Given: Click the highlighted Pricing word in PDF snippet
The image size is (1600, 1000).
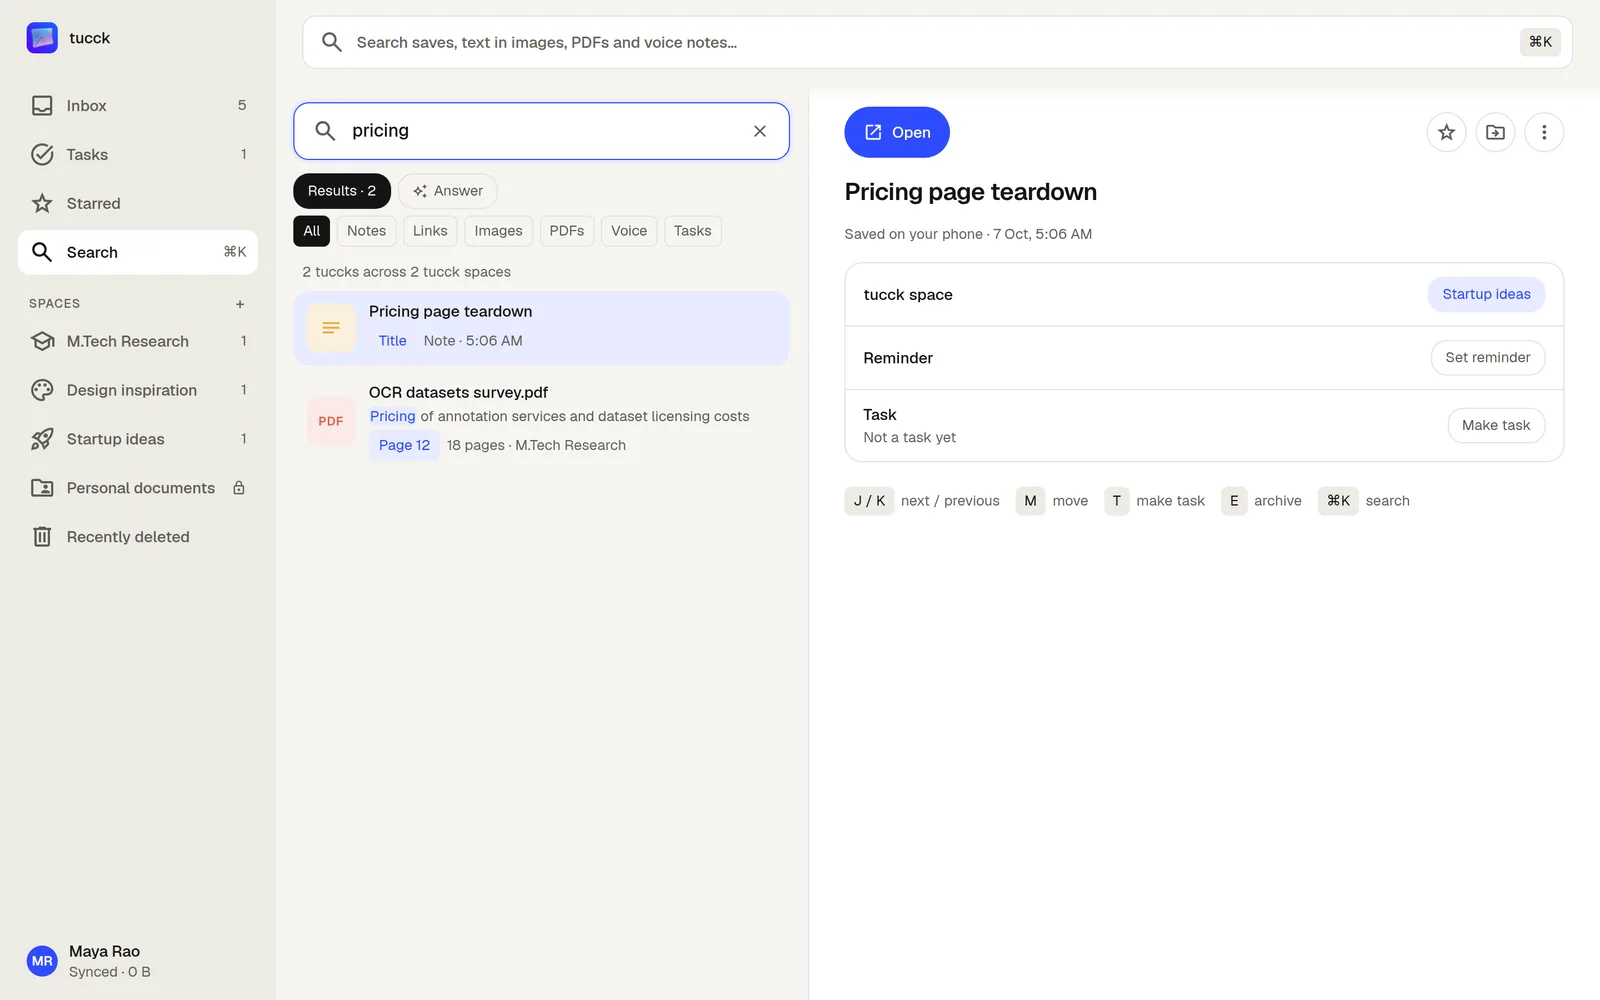Looking at the screenshot, I should point(393,416).
